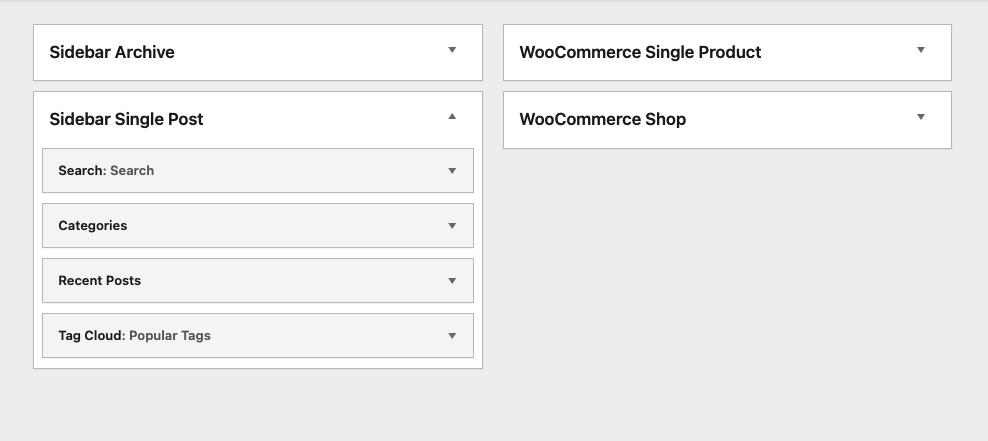
Task: Collapse the Sidebar Single Post arrow
Action: coord(452,117)
